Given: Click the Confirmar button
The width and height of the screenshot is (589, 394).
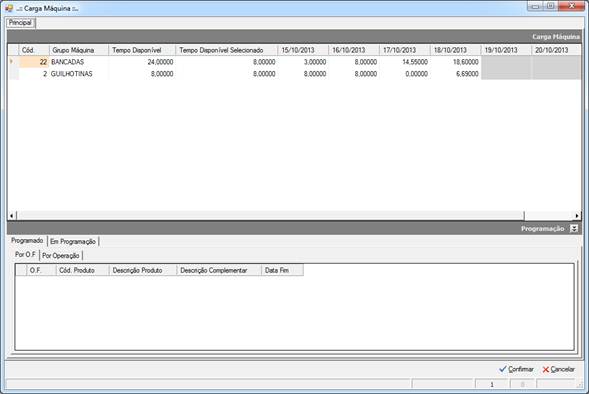Looking at the screenshot, I should (x=517, y=369).
